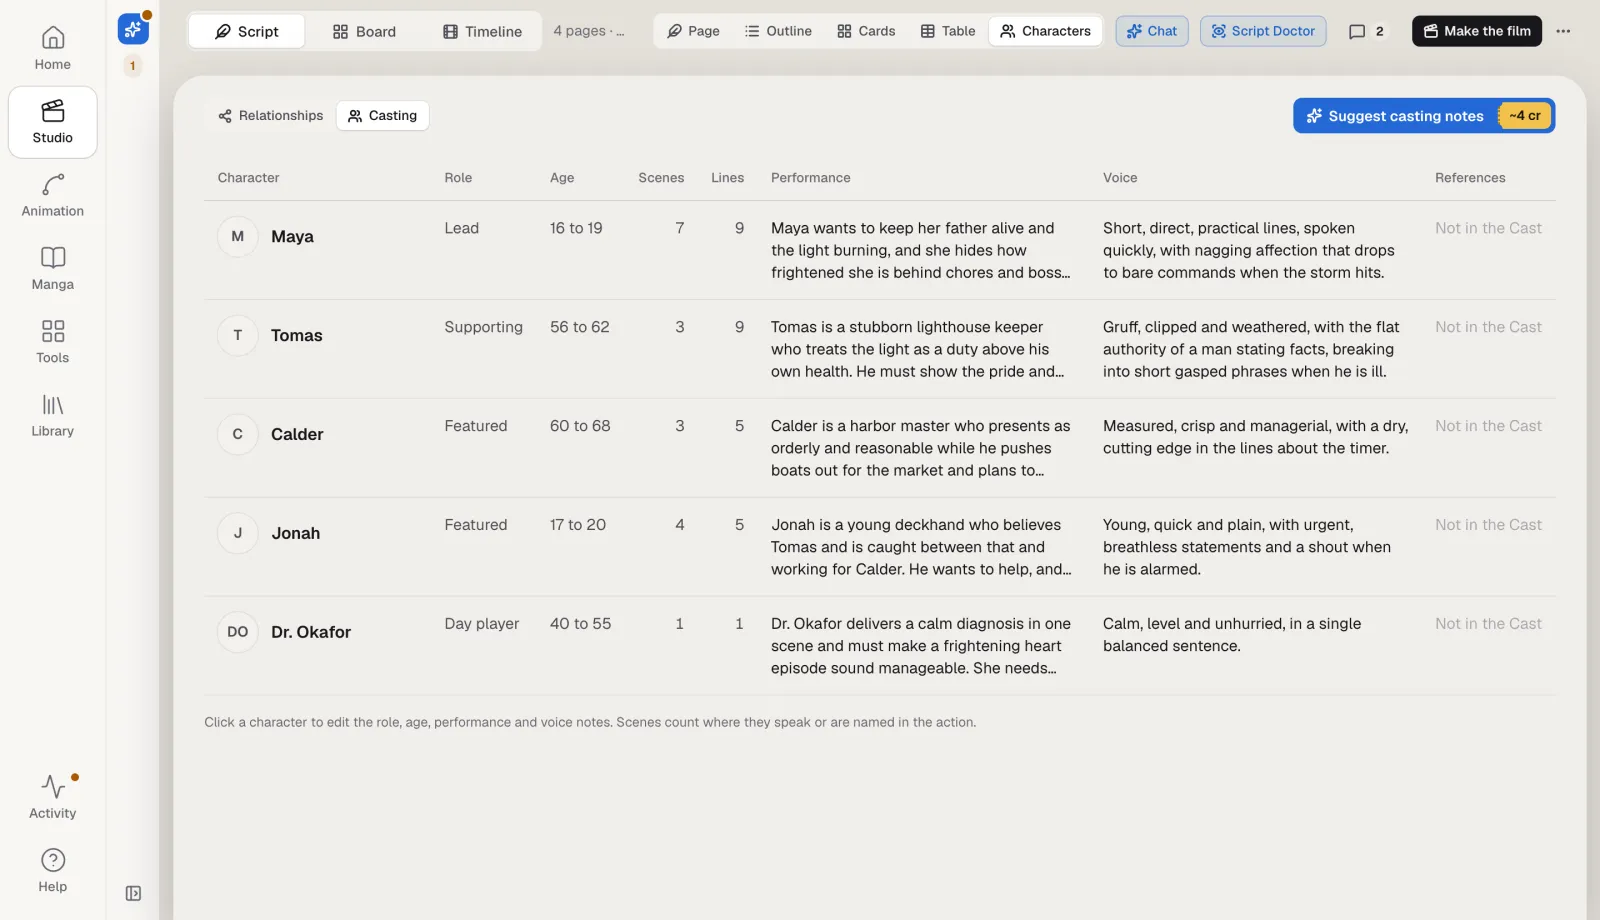Click Calder's Not in the Cast reference
1600x920 pixels.
pos(1488,426)
